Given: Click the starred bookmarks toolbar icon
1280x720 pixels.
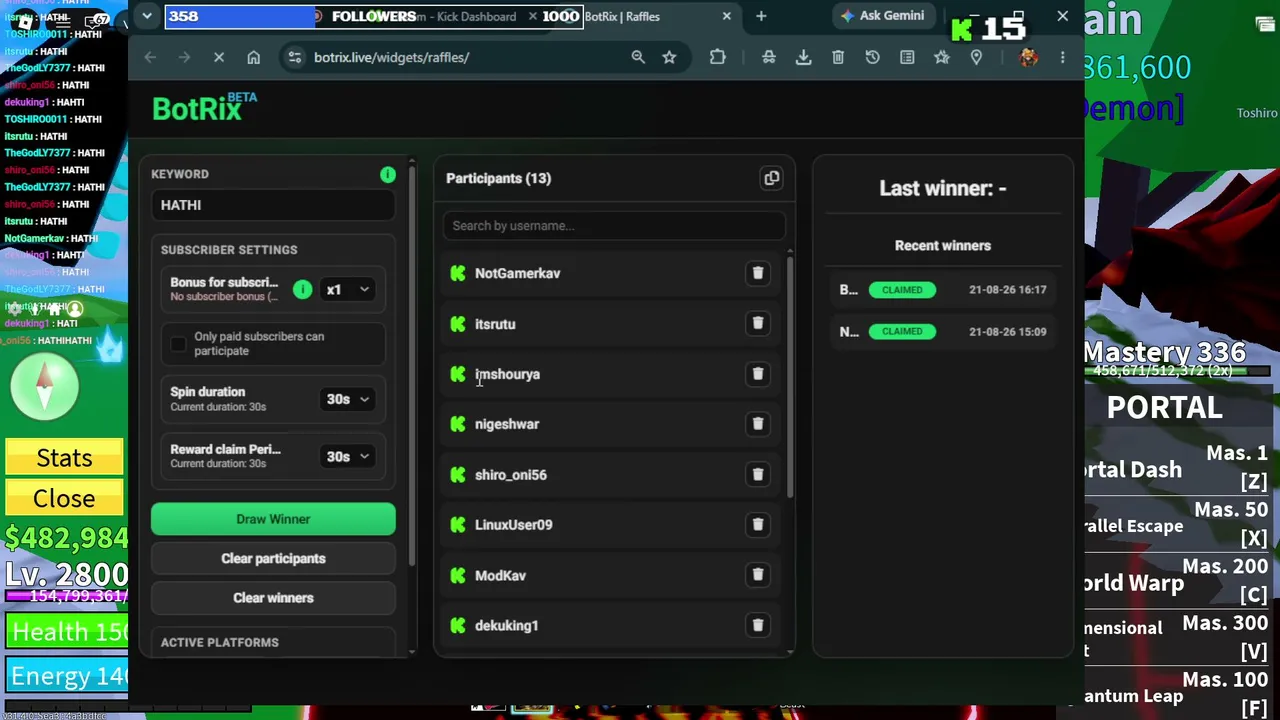Looking at the screenshot, I should point(942,57).
